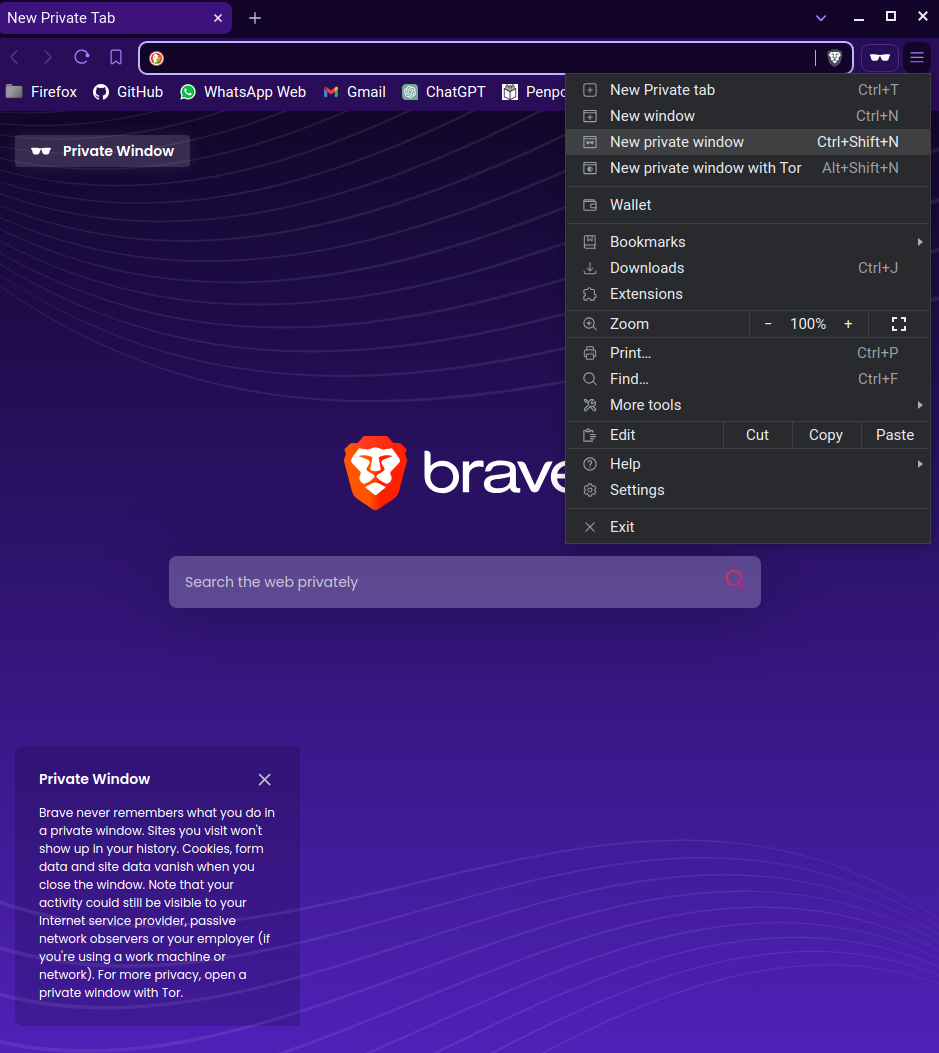939x1053 pixels.
Task: Select New private window with Tor
Action: [x=705, y=168]
